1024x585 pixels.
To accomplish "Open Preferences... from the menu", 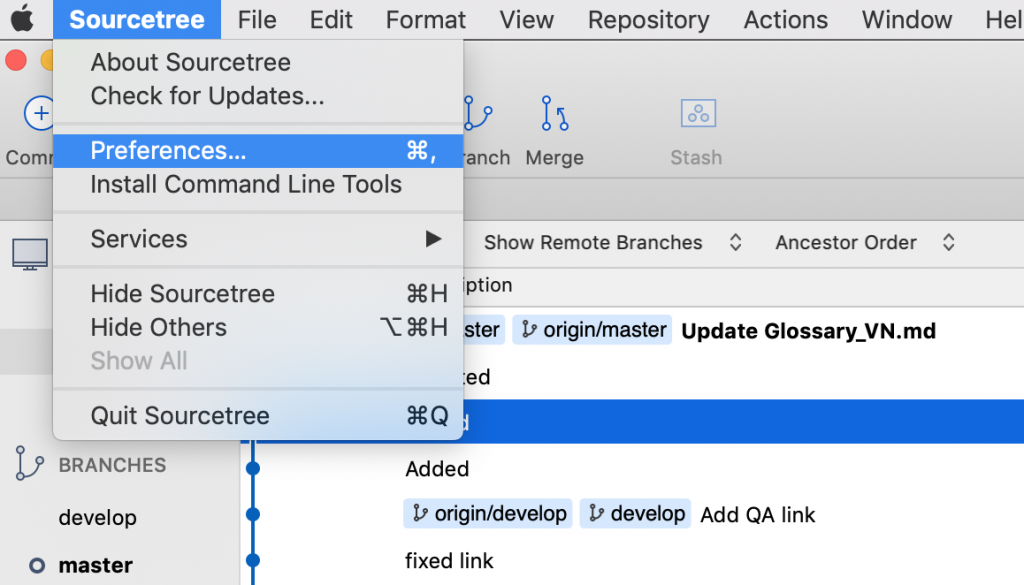I will (x=258, y=151).
